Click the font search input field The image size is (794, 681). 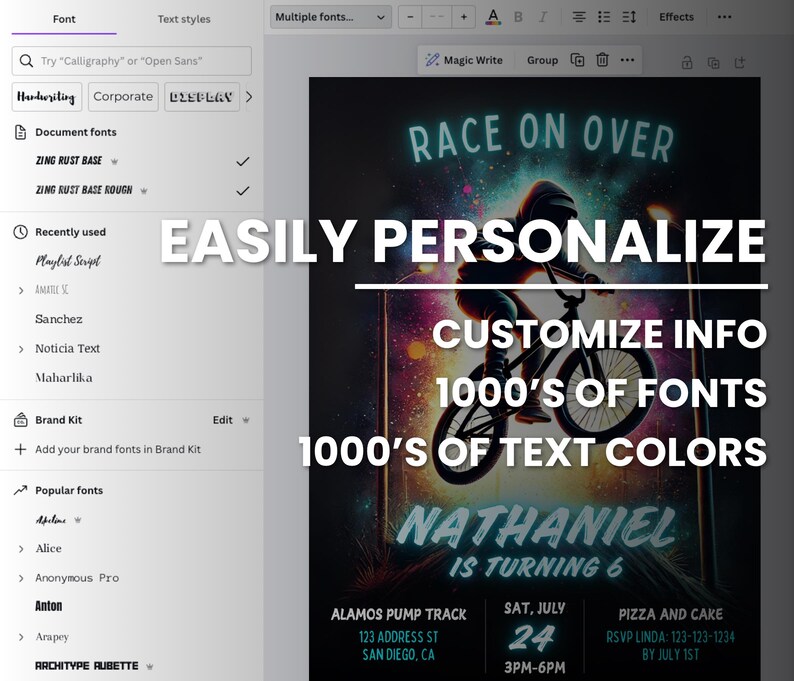(x=132, y=61)
